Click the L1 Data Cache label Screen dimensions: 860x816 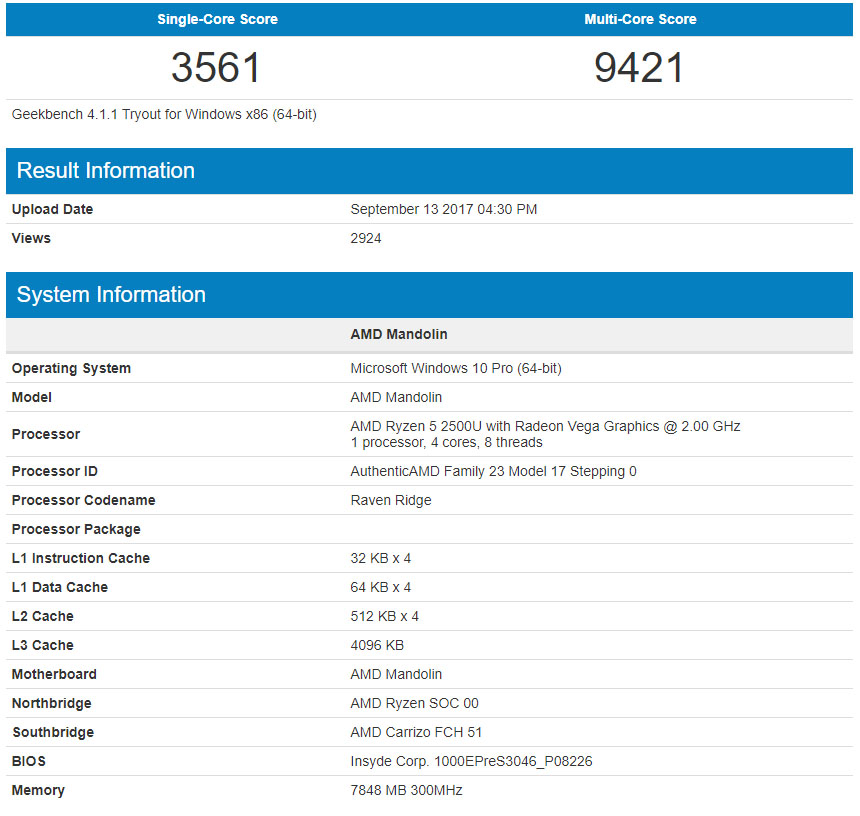coord(60,587)
